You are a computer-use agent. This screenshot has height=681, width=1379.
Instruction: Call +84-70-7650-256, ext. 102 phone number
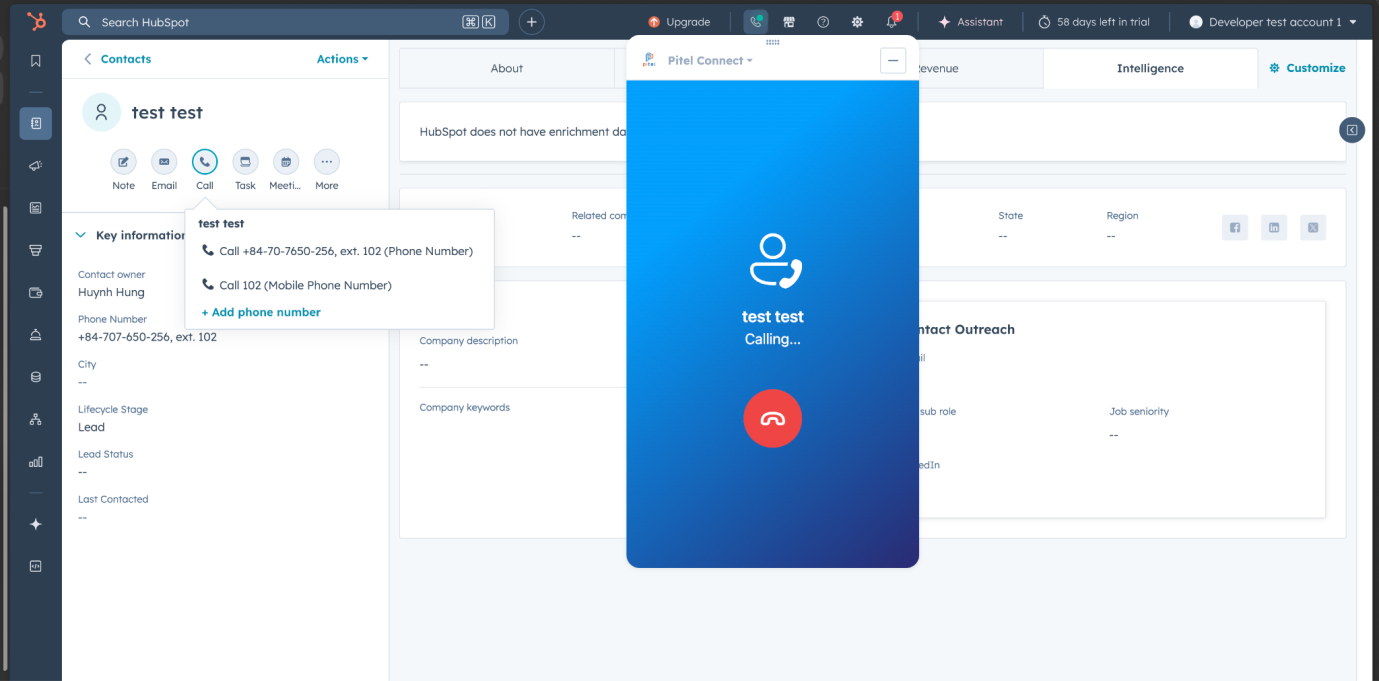point(338,251)
